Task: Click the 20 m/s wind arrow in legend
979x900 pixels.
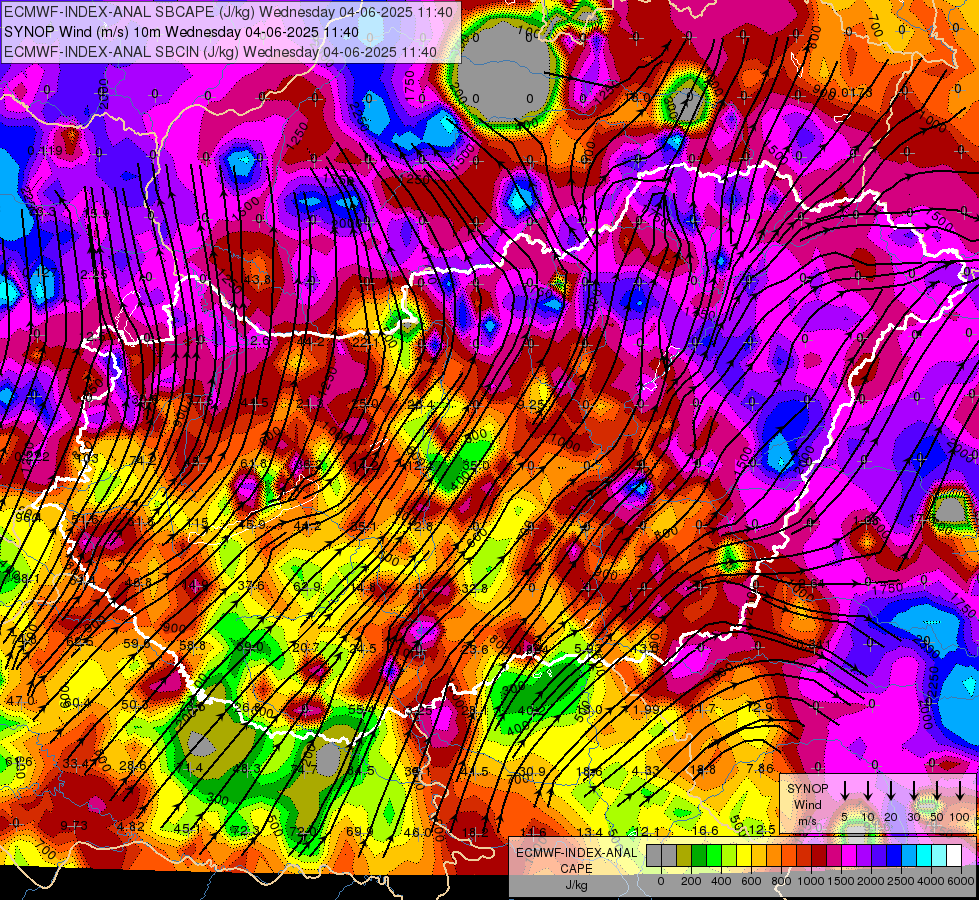Action: 890,790
